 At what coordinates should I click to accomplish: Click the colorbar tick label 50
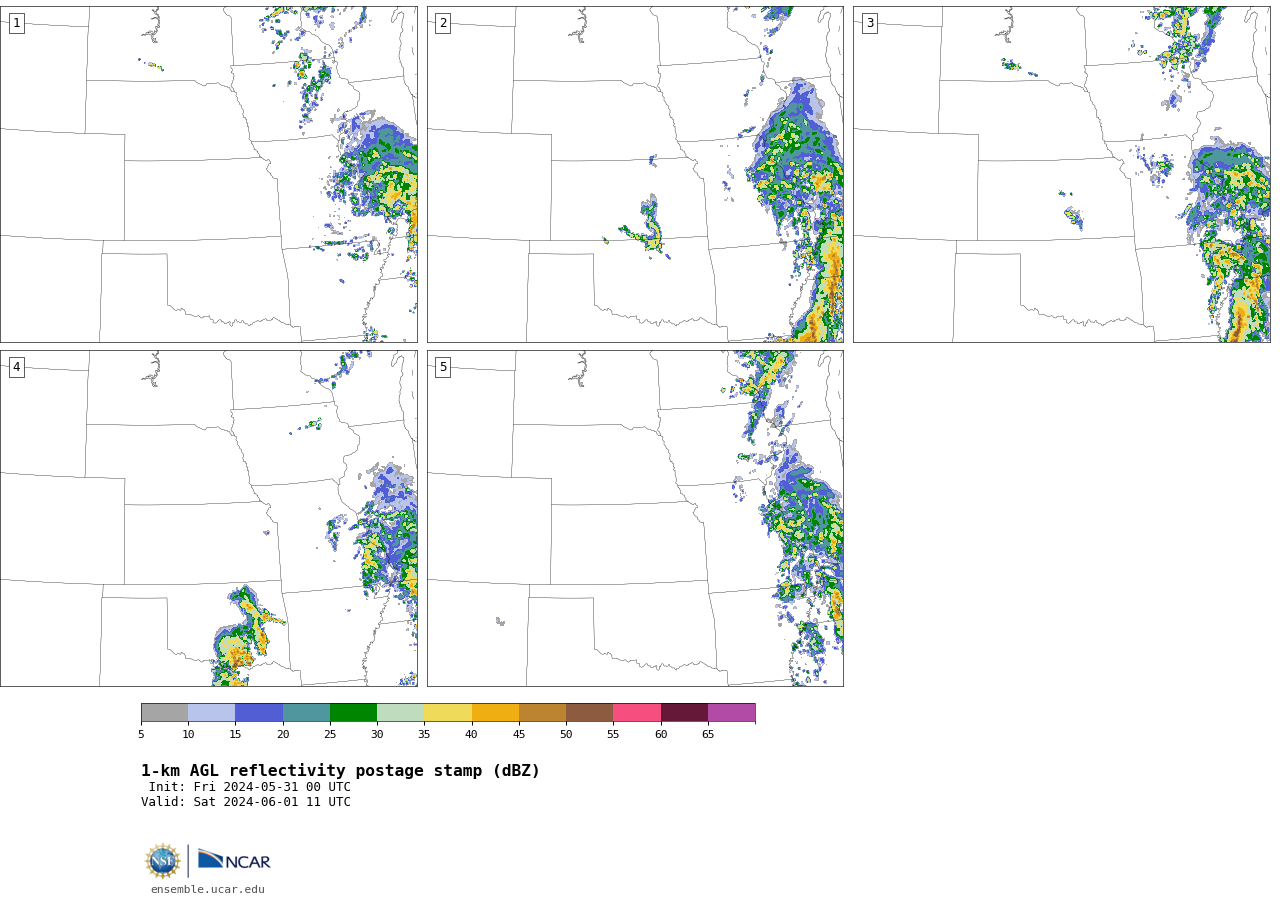tap(566, 735)
